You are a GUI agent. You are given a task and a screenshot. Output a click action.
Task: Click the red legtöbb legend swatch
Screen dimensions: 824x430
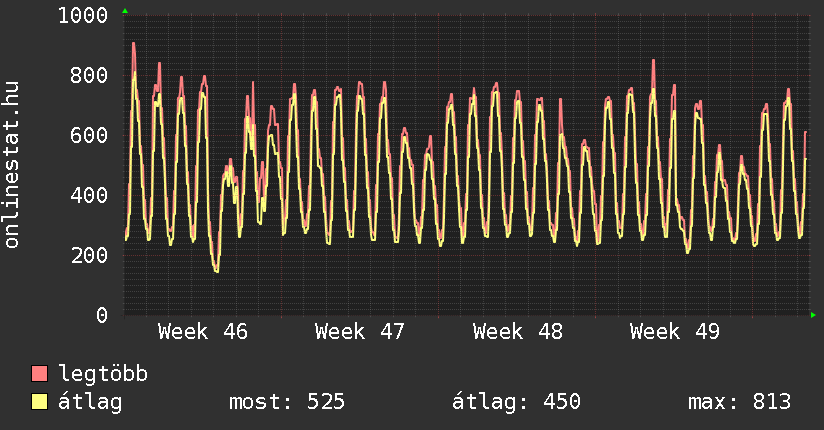tap(40, 374)
